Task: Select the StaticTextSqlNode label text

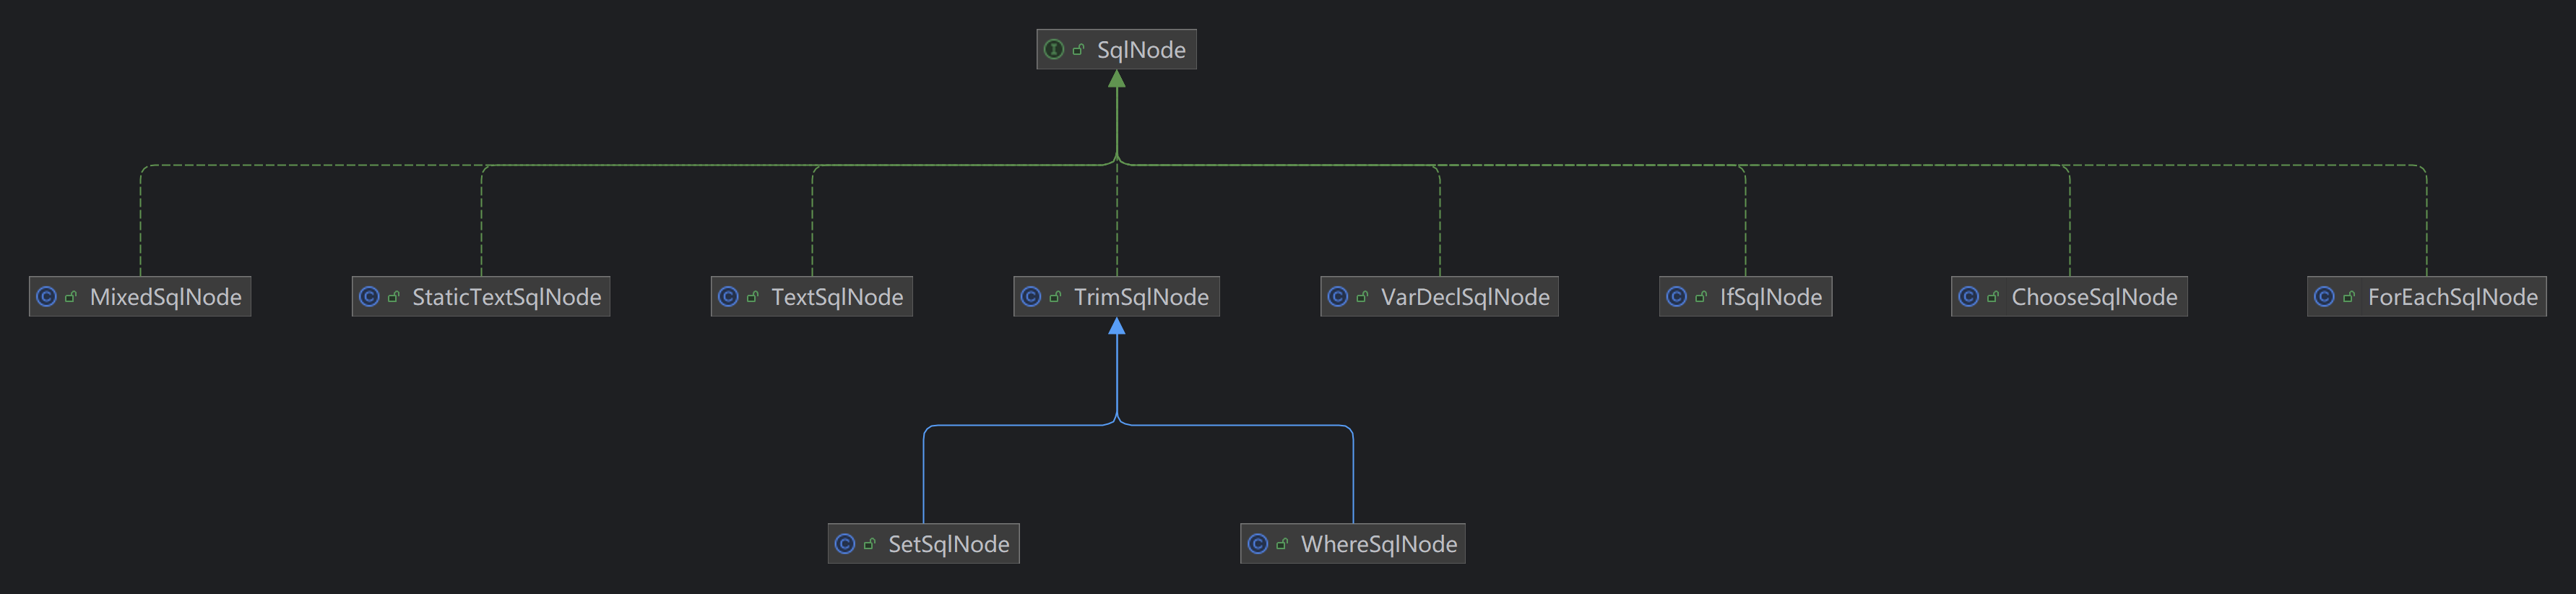Action: [x=507, y=297]
